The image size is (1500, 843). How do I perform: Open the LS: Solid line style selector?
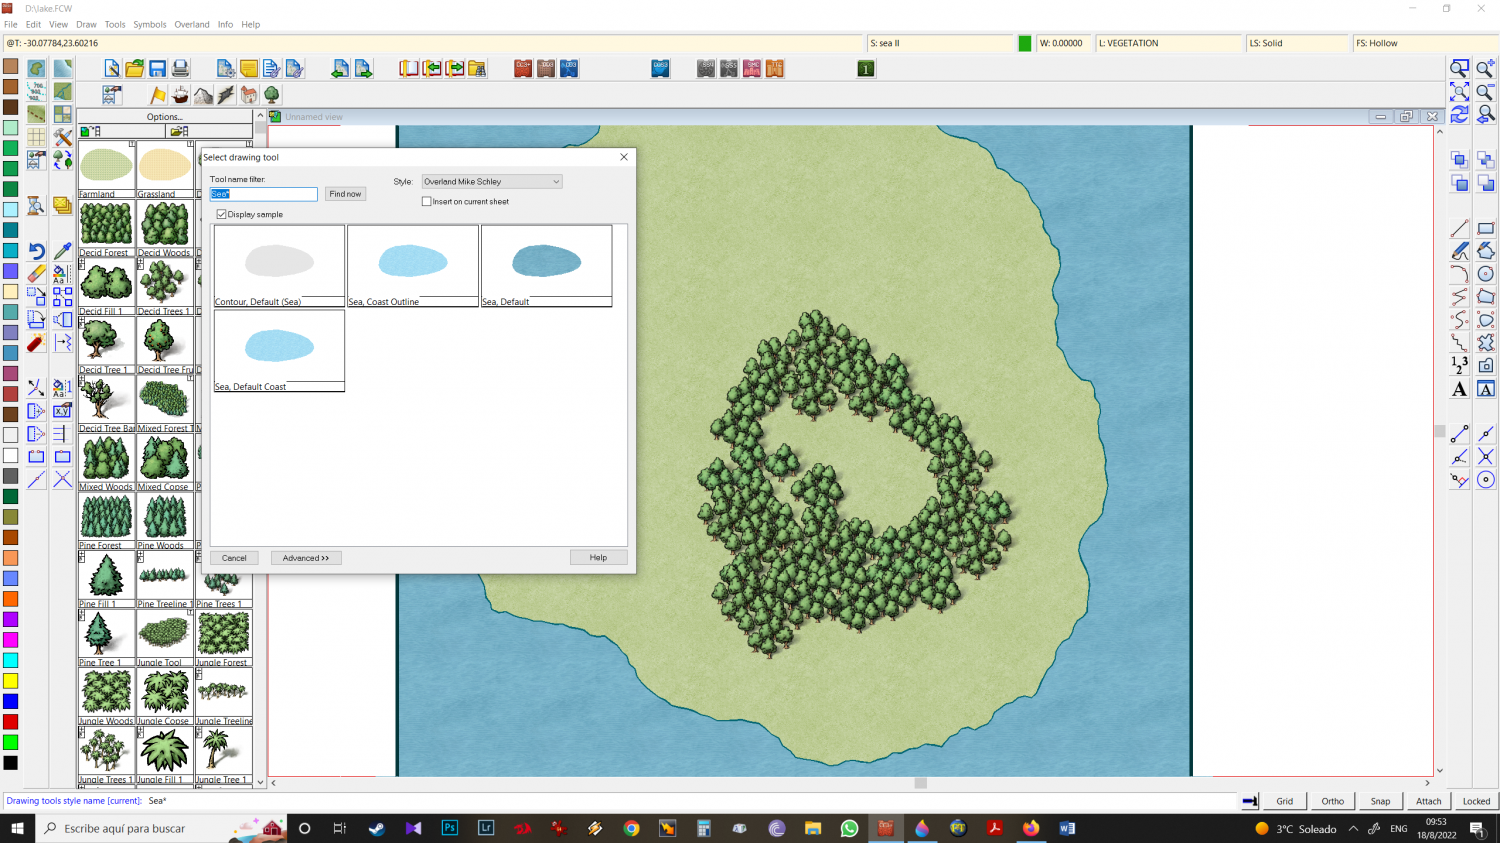click(1297, 43)
